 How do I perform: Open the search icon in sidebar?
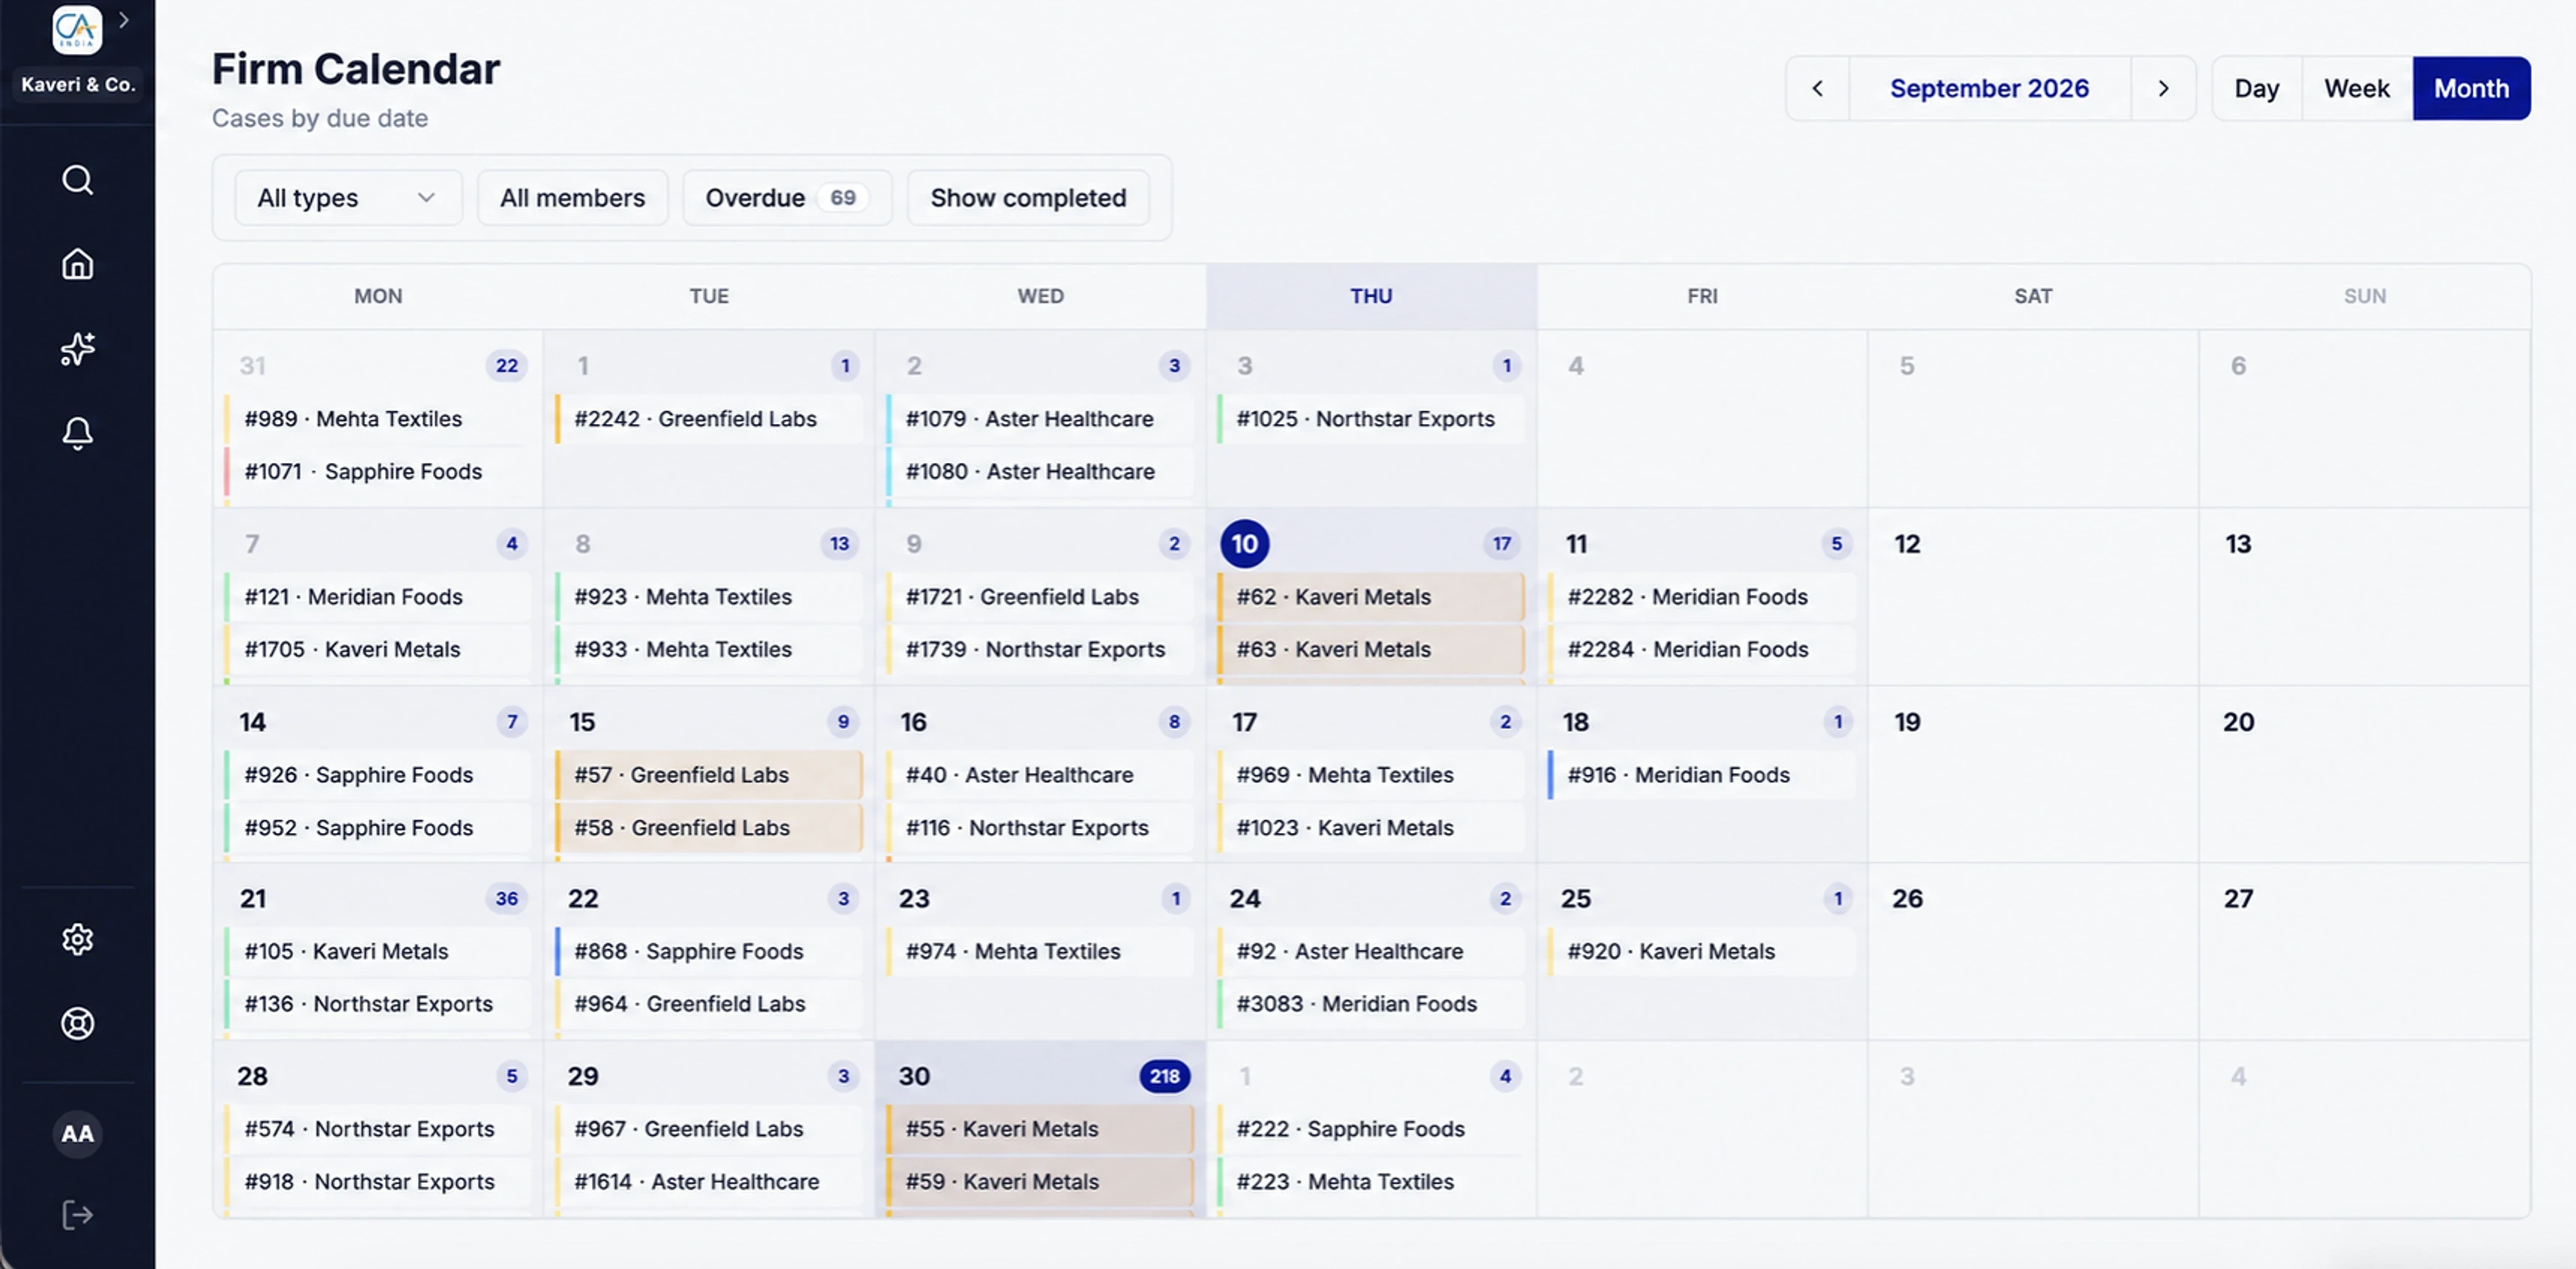(77, 180)
